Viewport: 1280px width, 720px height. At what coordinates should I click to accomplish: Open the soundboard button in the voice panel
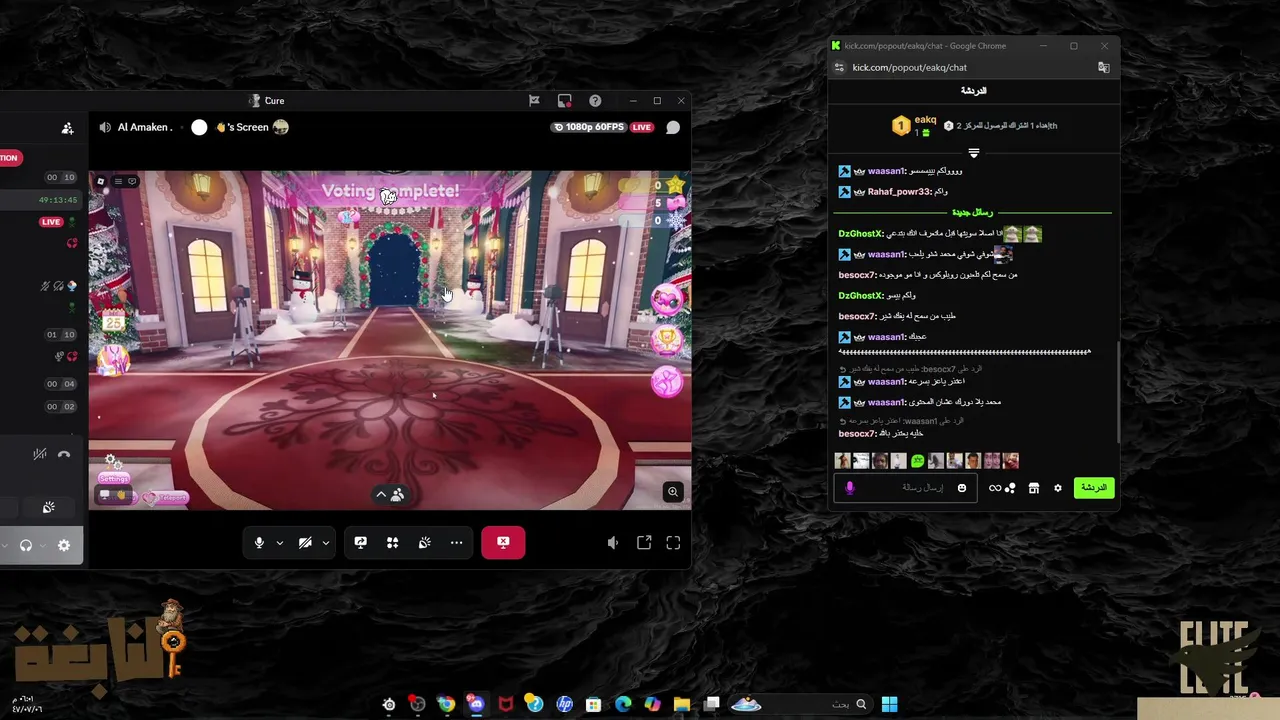[x=48, y=507]
